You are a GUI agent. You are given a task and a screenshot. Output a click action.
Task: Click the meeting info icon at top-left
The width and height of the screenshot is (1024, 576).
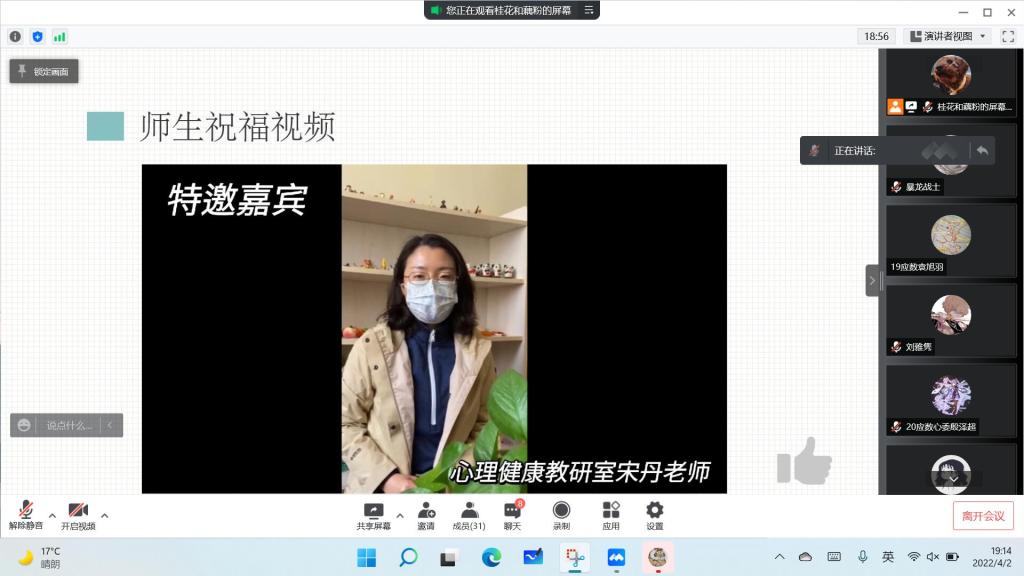pos(15,36)
